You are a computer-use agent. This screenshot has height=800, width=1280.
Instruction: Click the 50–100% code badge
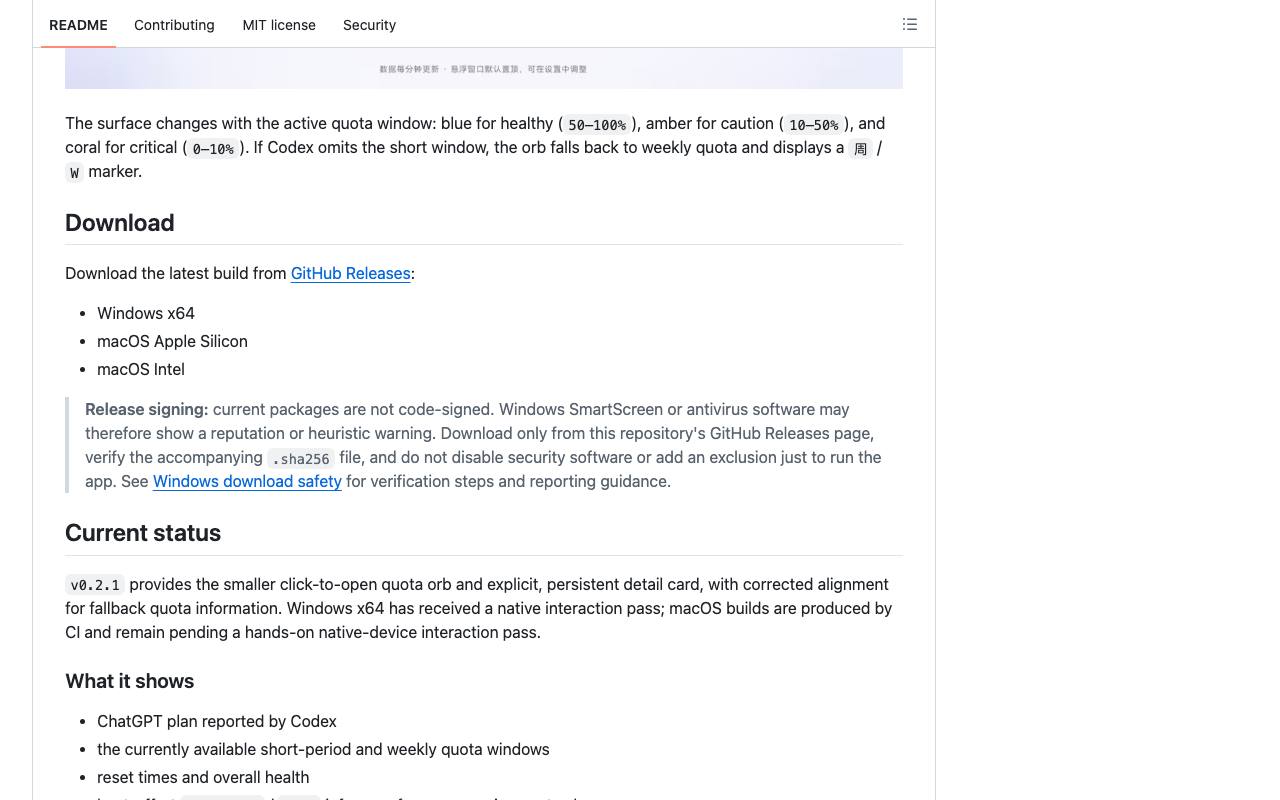[597, 124]
